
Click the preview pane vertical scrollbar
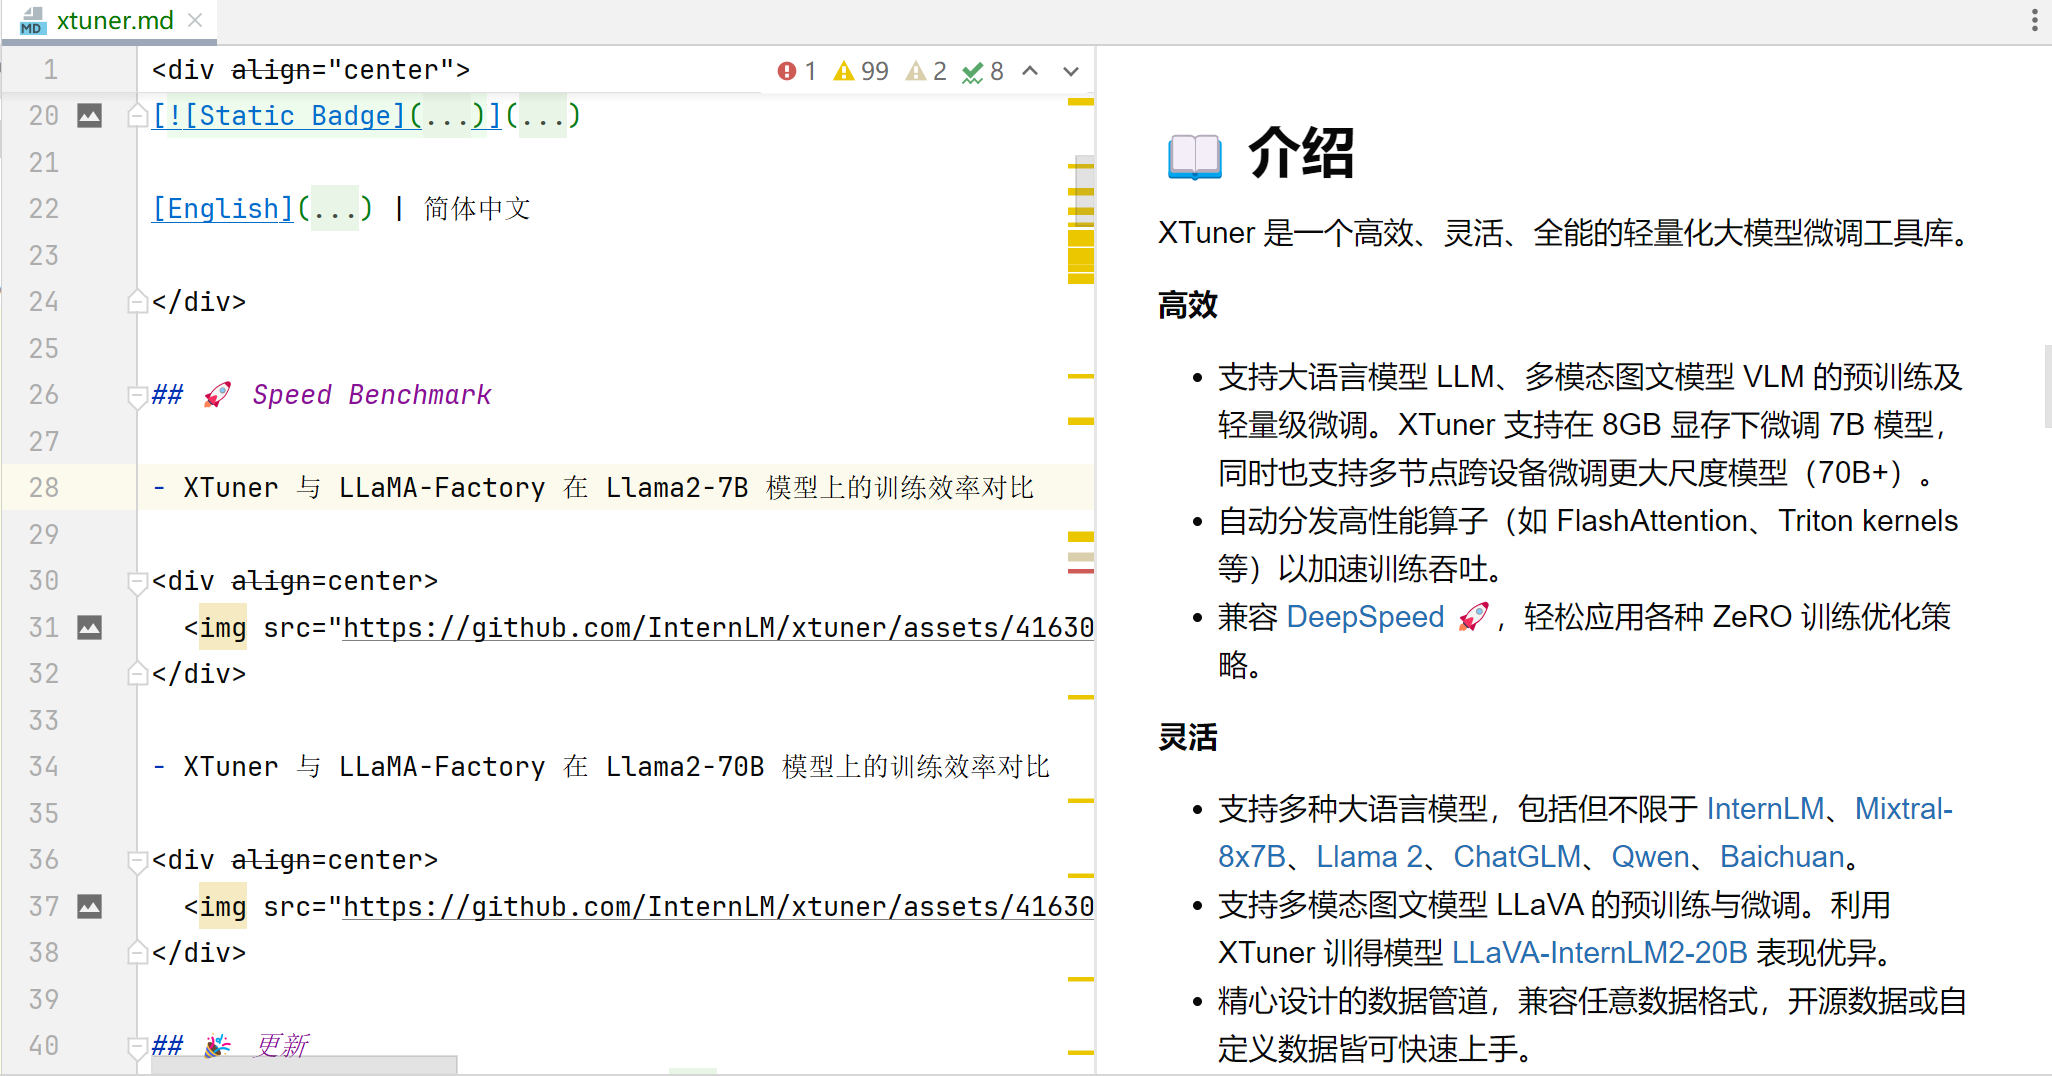[2047, 386]
